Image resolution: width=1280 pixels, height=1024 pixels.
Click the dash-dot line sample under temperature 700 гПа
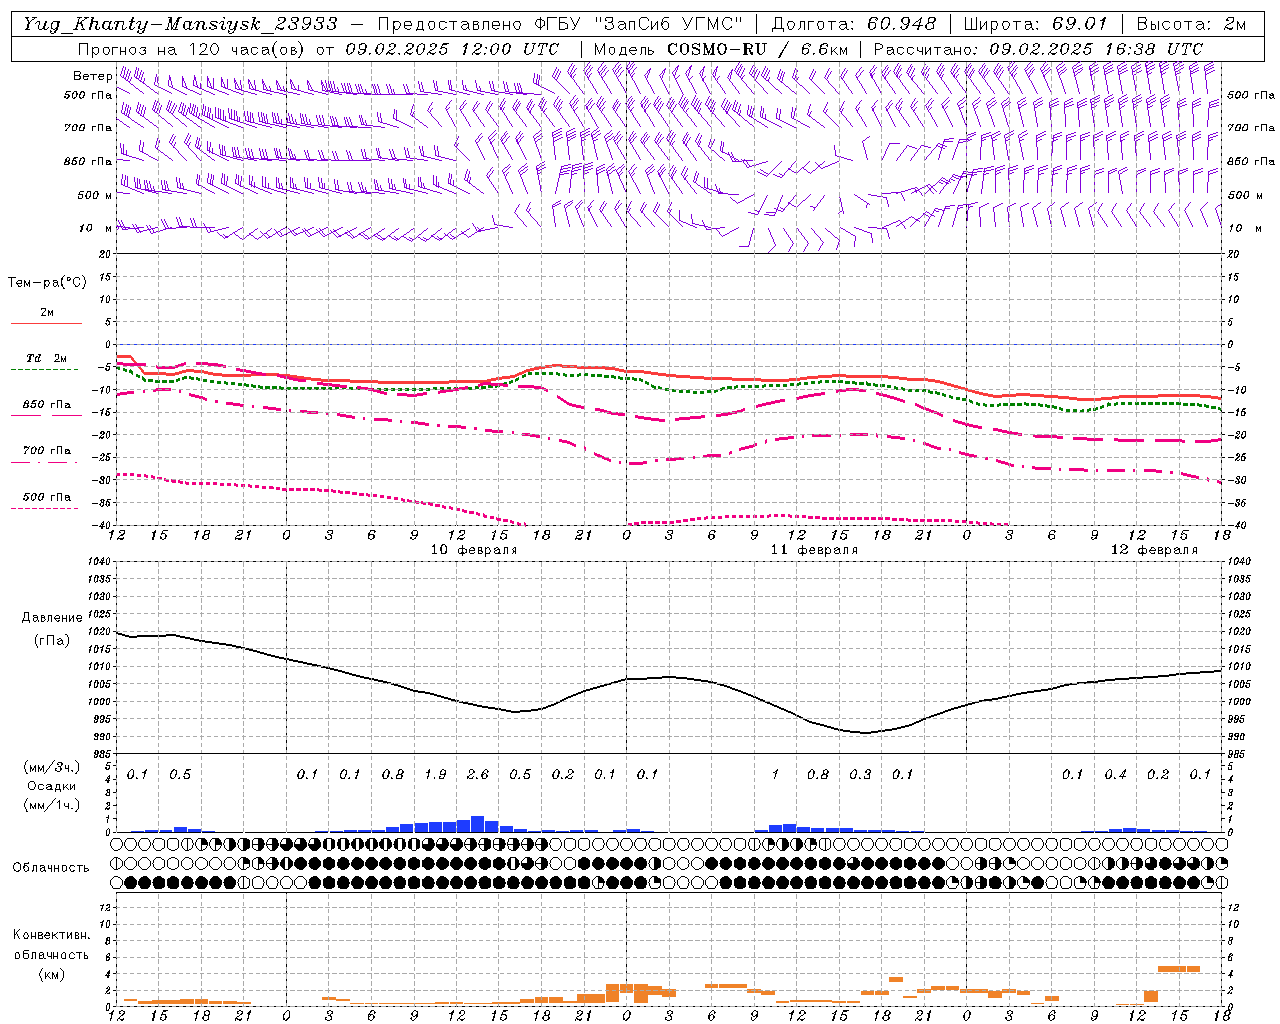pyautogui.click(x=46, y=461)
